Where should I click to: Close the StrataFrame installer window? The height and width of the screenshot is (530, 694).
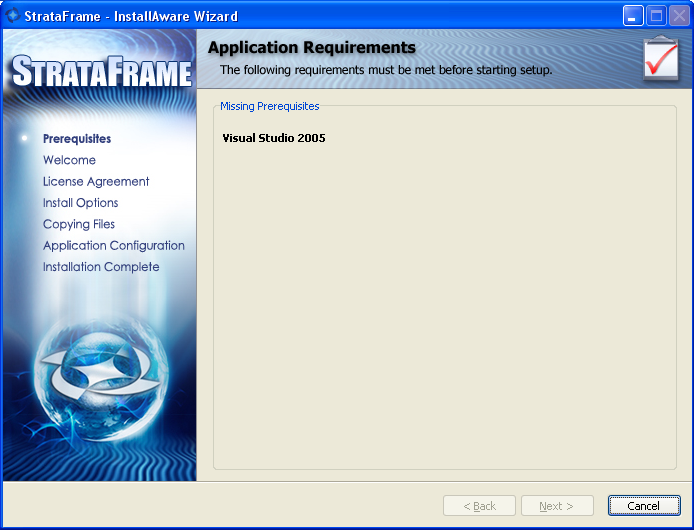(x=678, y=16)
